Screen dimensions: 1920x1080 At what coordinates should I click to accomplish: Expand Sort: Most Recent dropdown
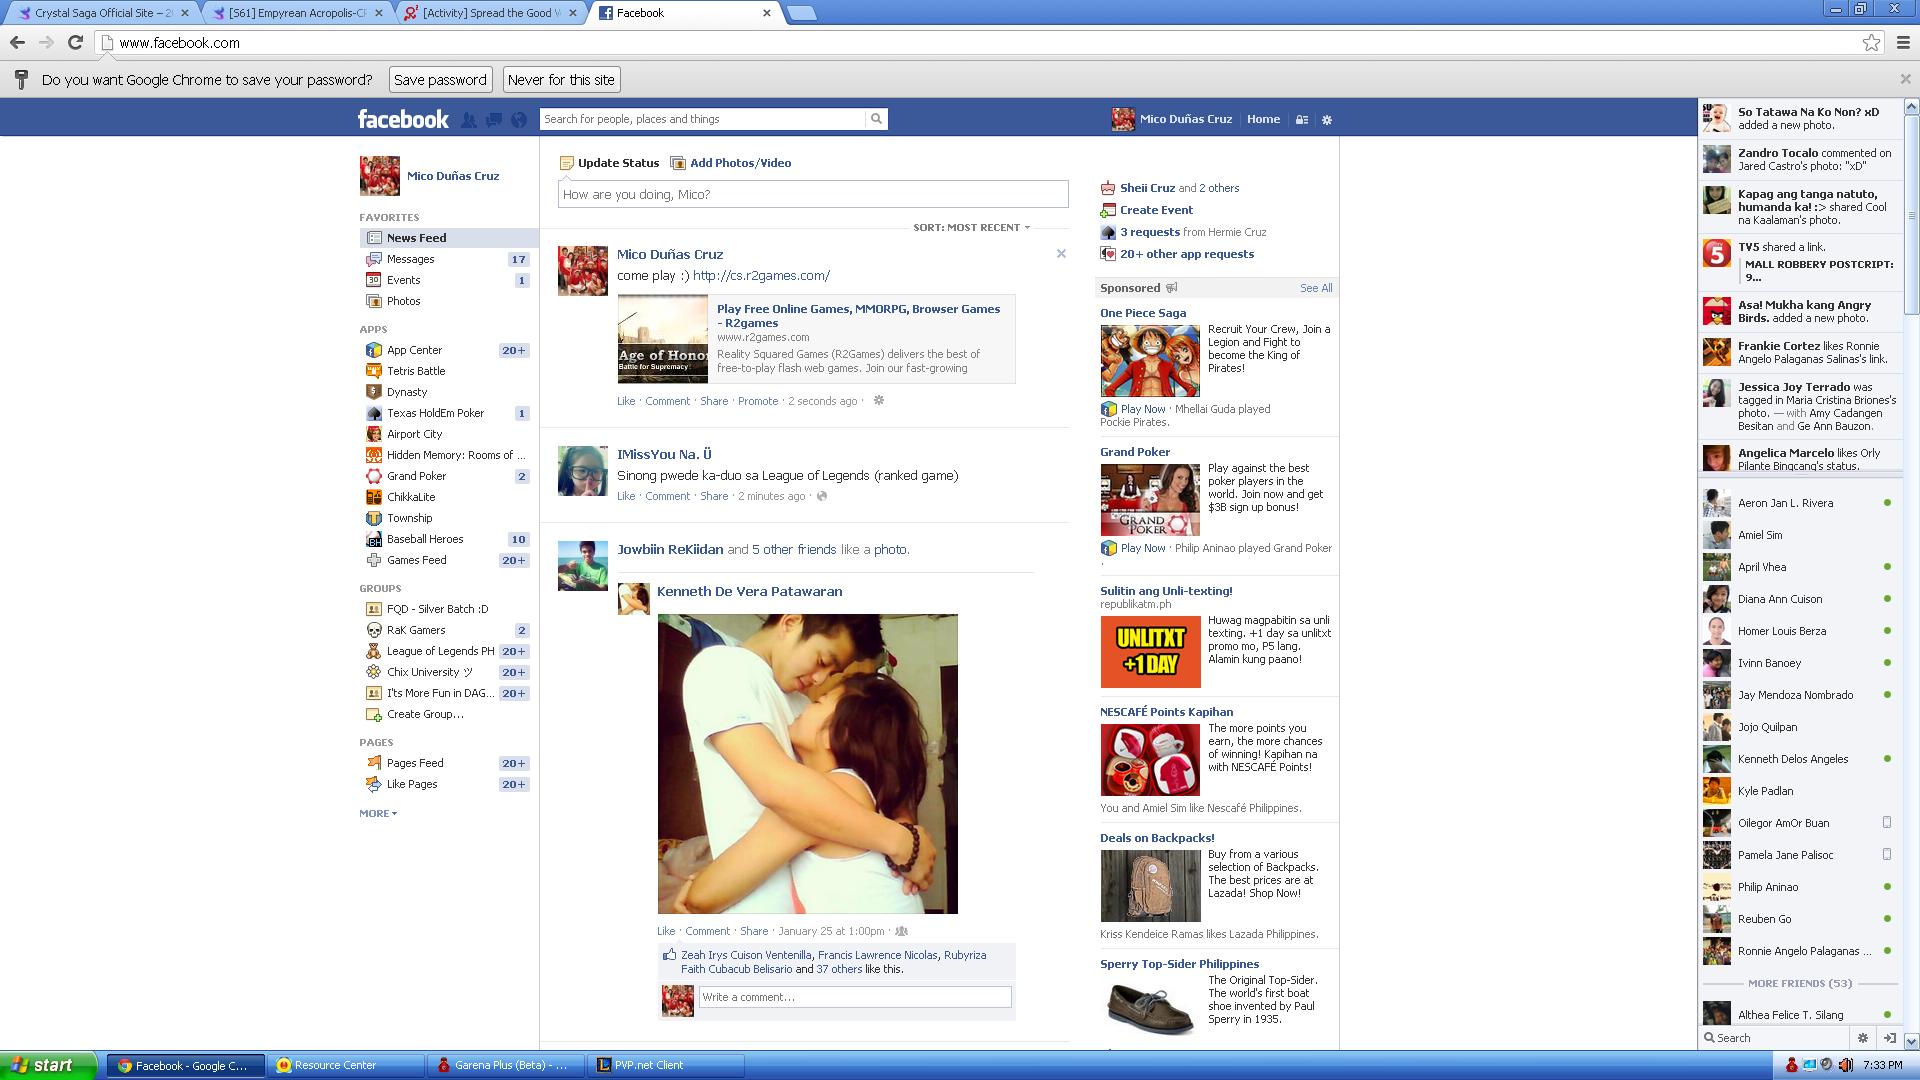[971, 228]
